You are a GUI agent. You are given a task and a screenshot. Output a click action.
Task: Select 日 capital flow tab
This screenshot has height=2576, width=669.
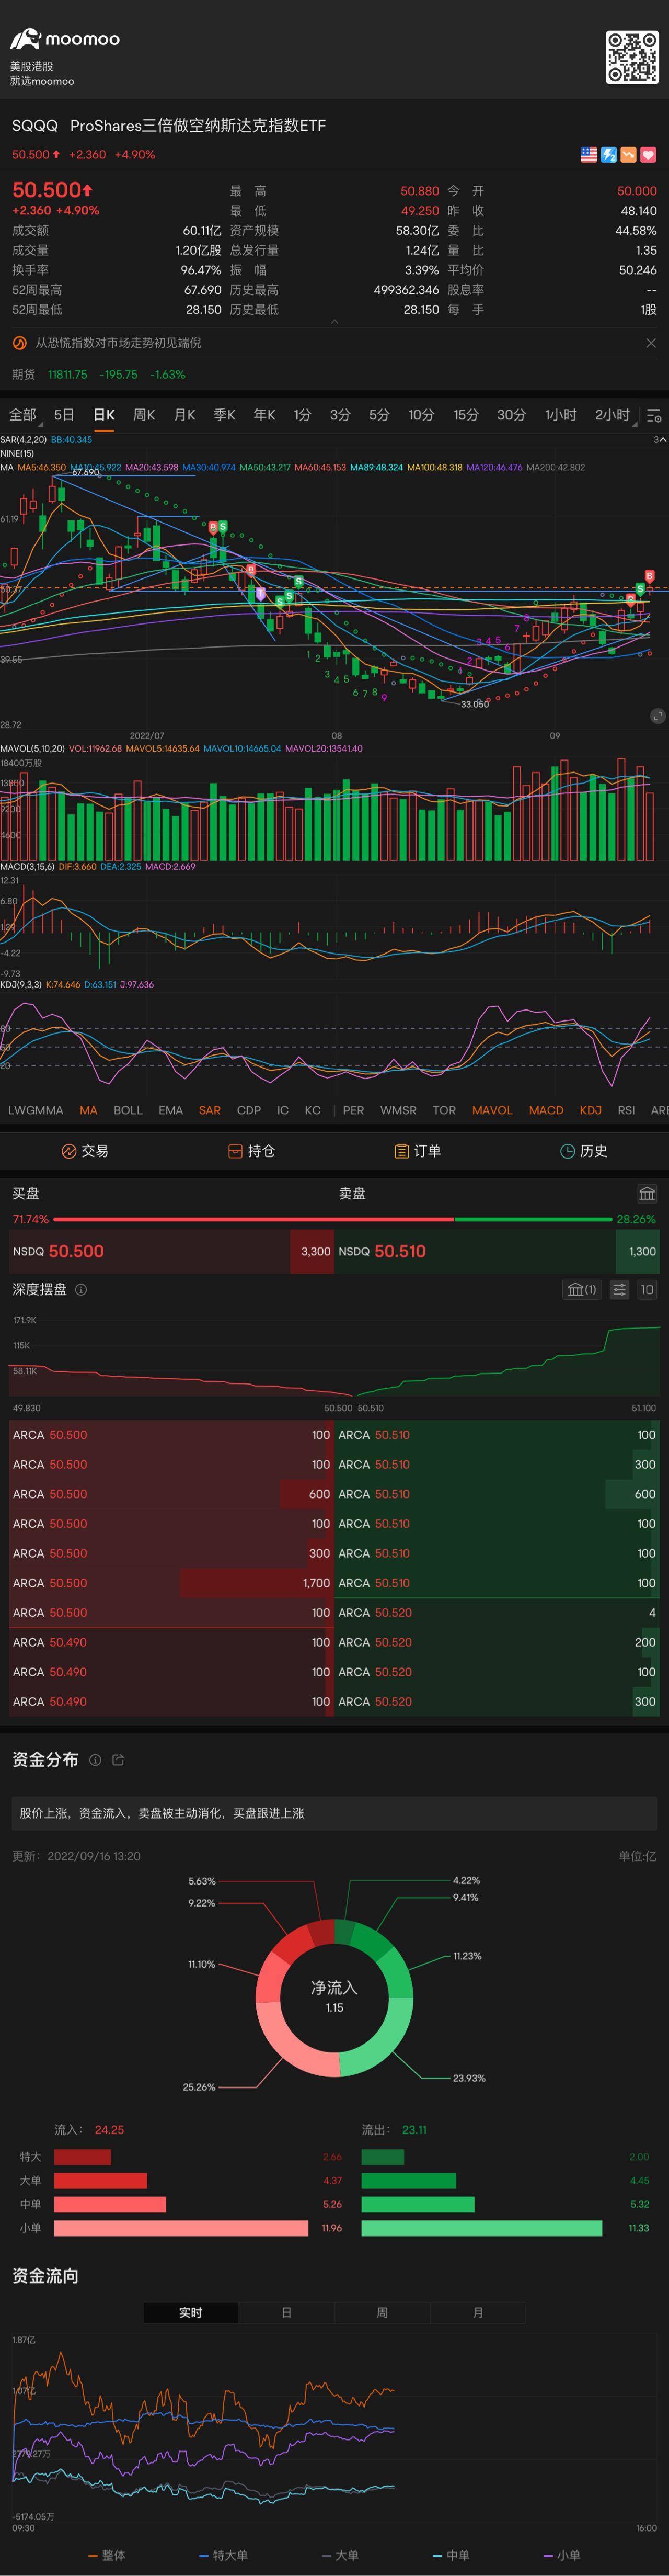(x=287, y=2313)
